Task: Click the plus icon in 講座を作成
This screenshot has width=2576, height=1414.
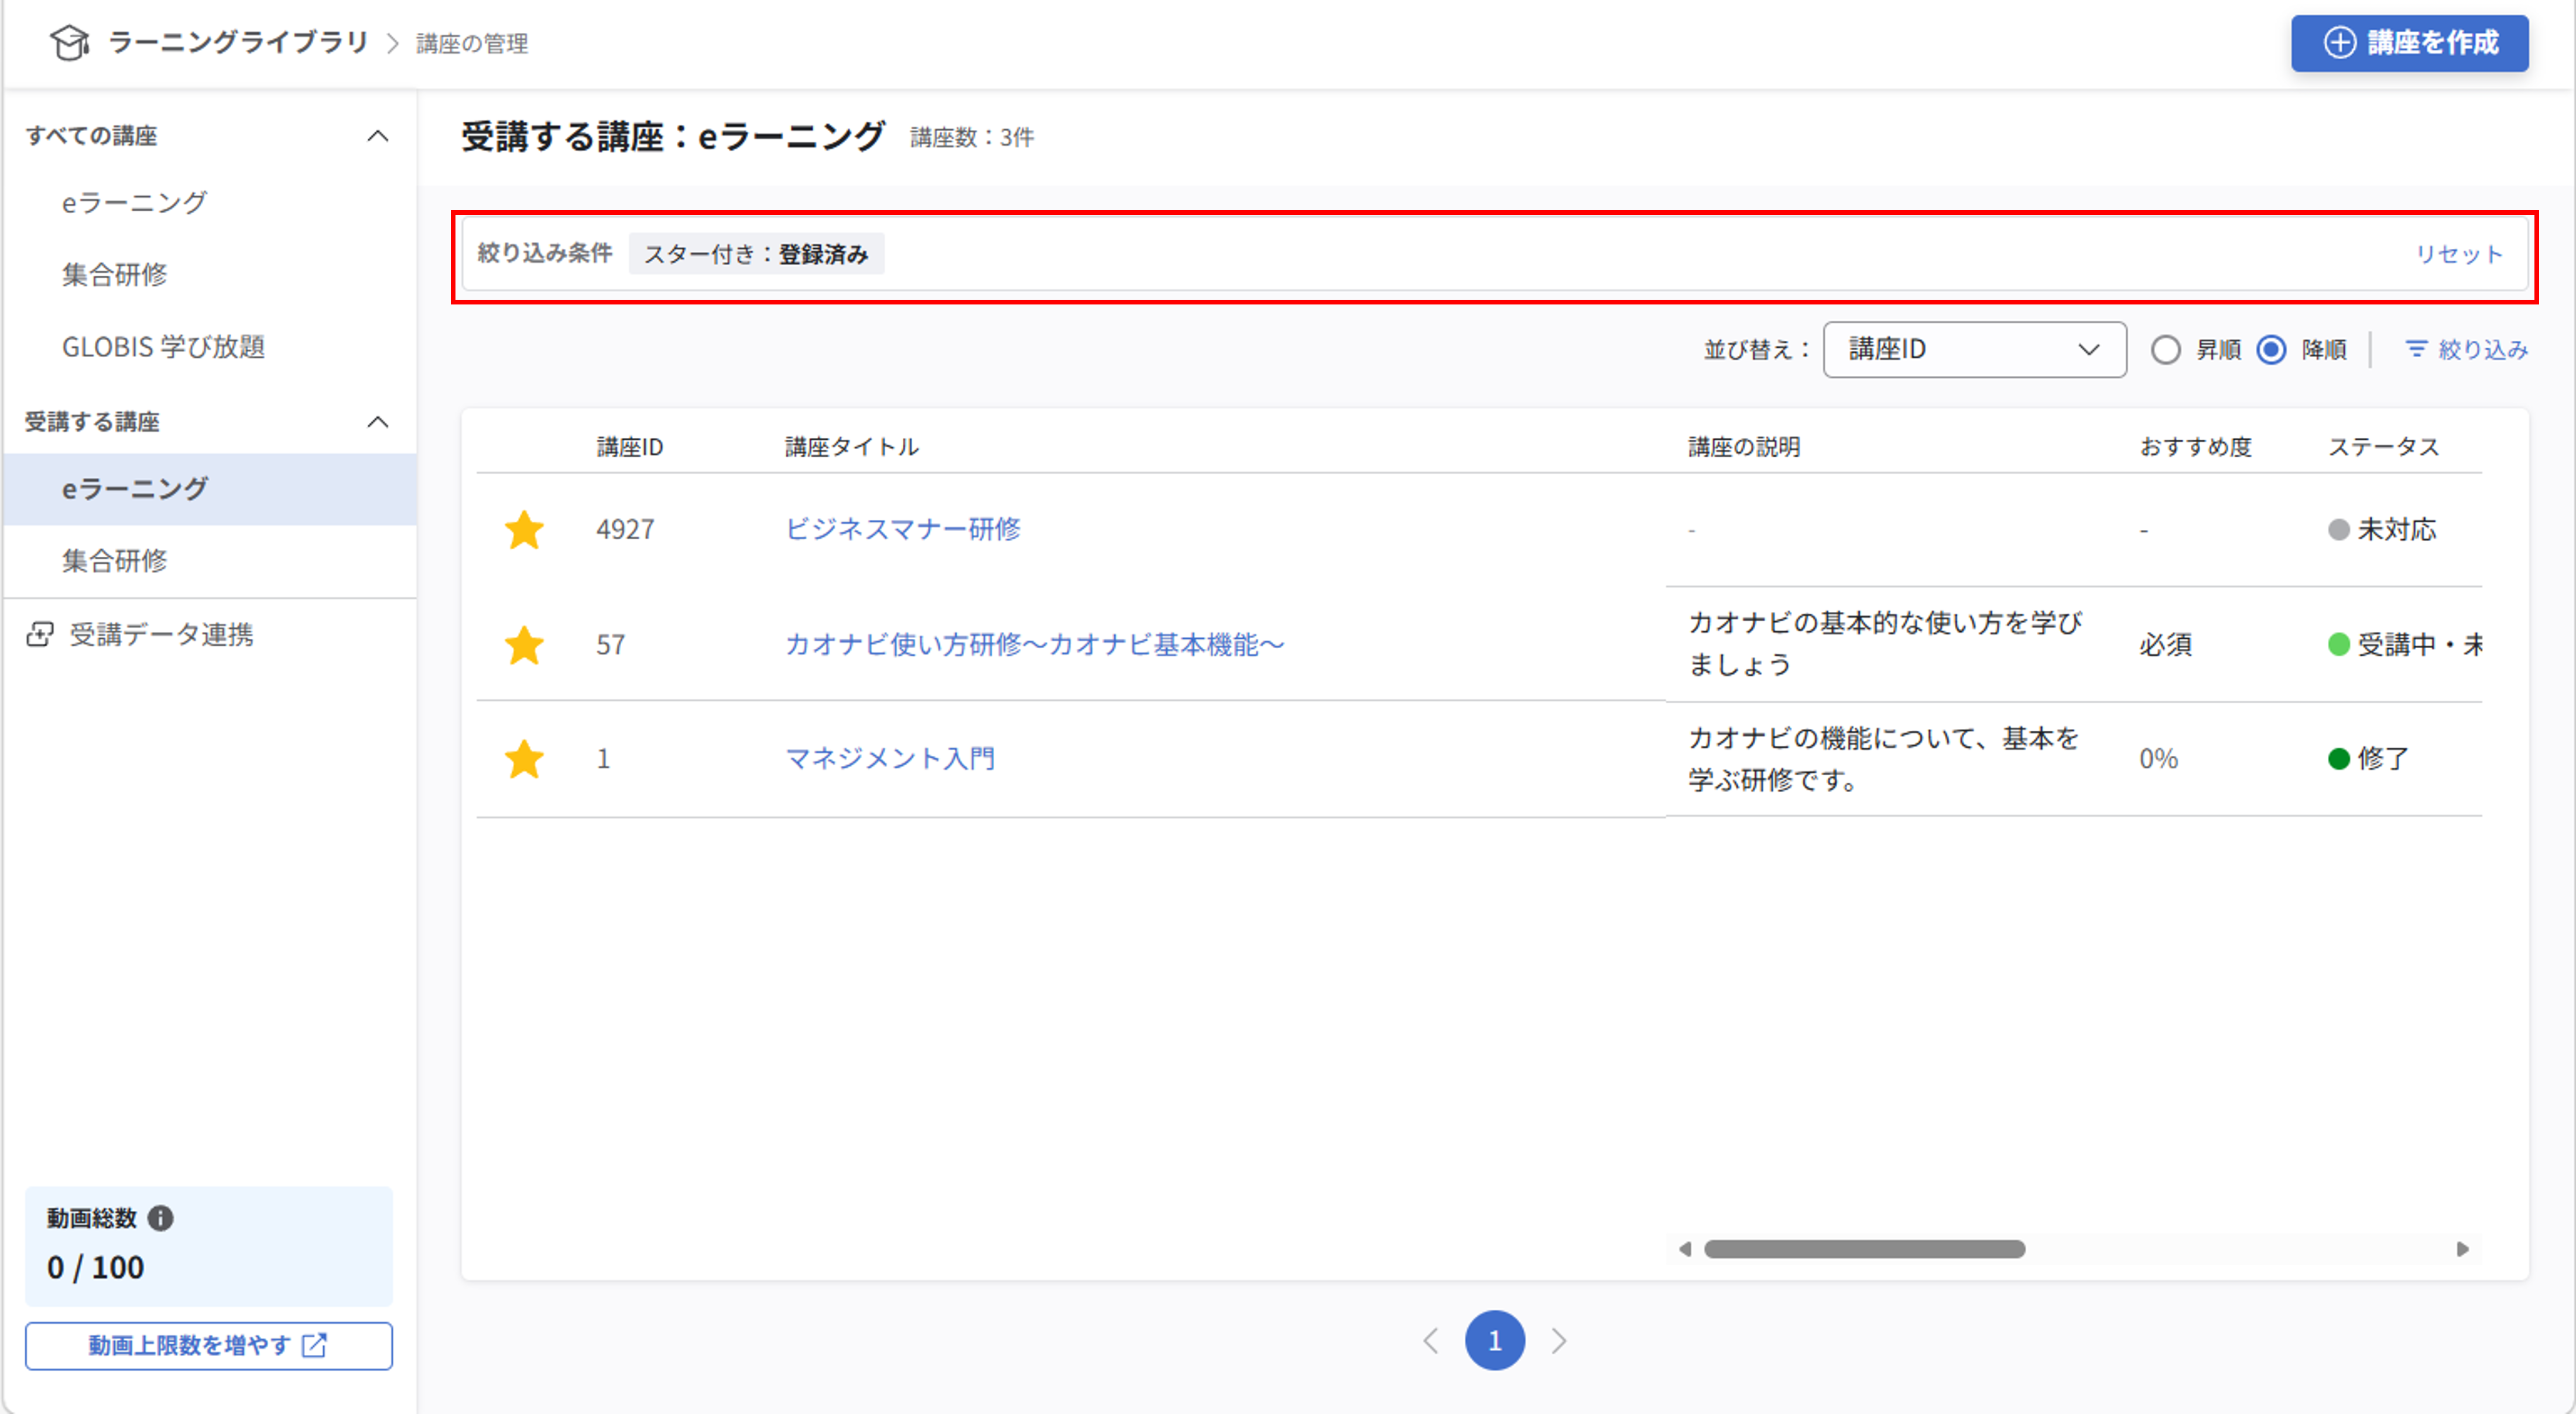Action: 2340,43
